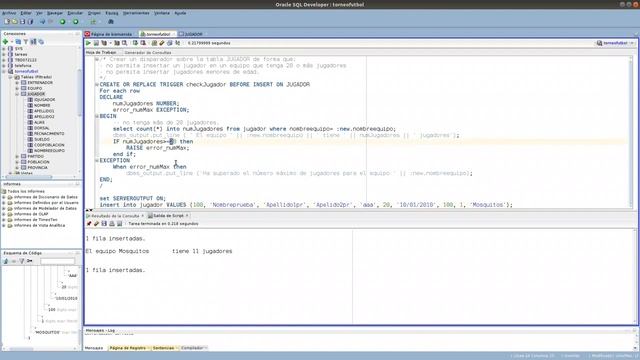Clear script output with the eraser icon
640x360 pixels.
pyautogui.click(x=96, y=224)
